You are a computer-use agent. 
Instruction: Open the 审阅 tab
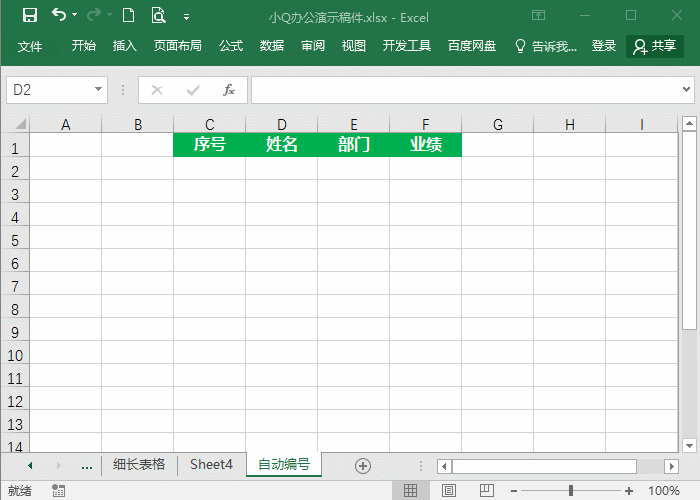tap(313, 46)
